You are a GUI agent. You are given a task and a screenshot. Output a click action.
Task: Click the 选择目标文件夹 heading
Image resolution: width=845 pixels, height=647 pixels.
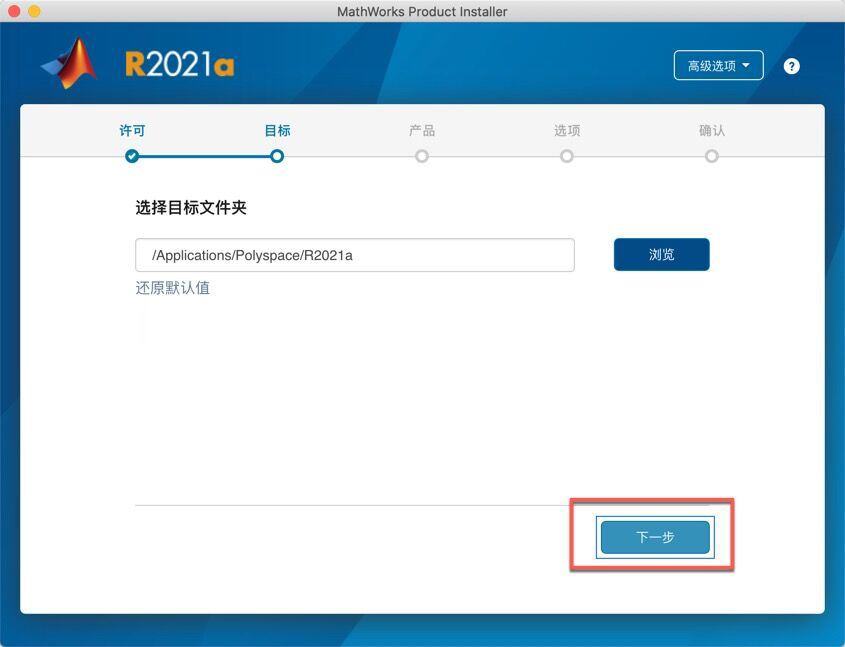tap(191, 207)
